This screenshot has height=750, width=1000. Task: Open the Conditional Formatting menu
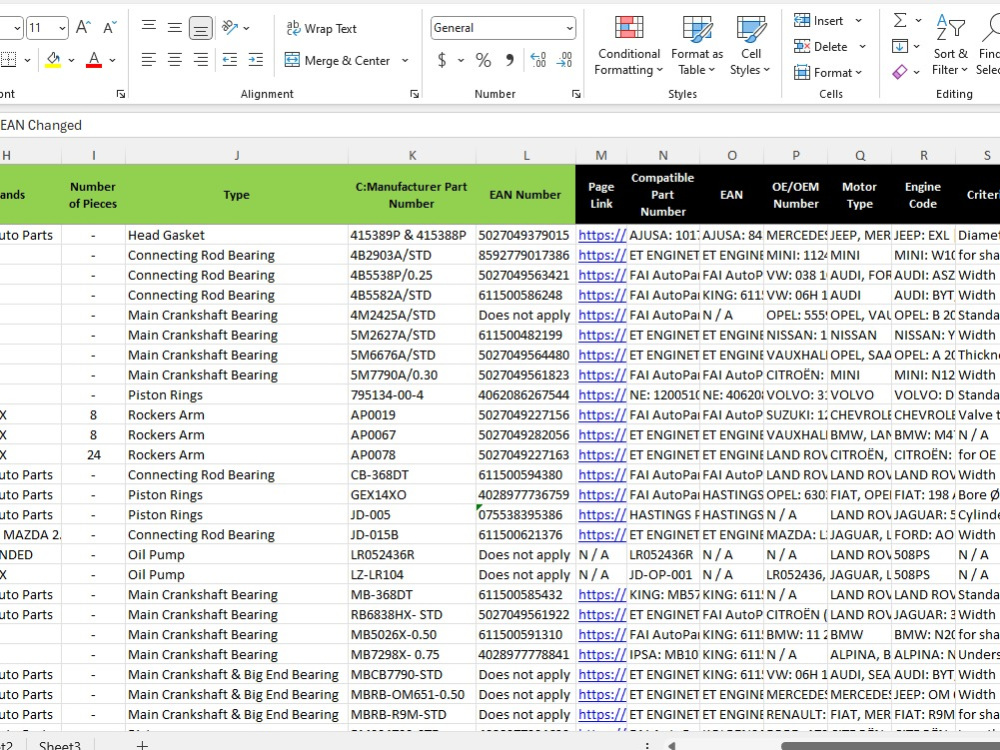pyautogui.click(x=629, y=46)
